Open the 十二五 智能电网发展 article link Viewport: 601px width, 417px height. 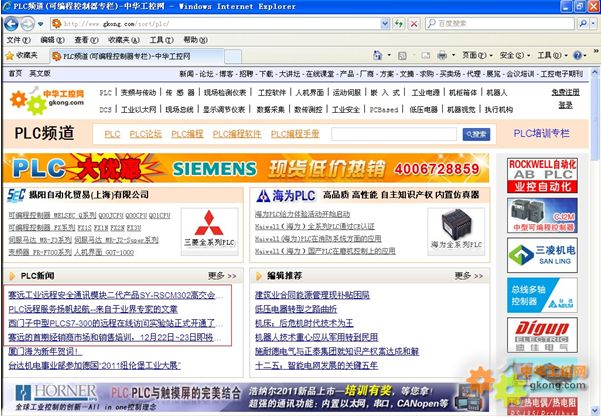point(316,366)
